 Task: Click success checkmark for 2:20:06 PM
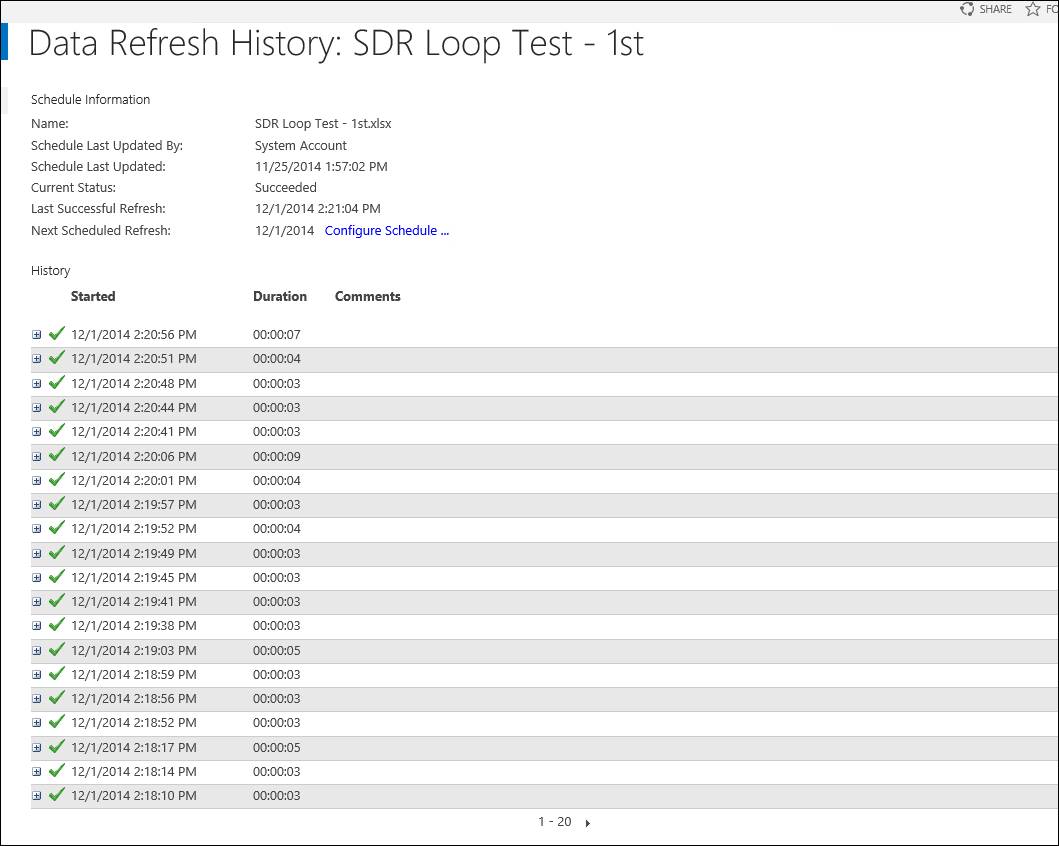57,455
